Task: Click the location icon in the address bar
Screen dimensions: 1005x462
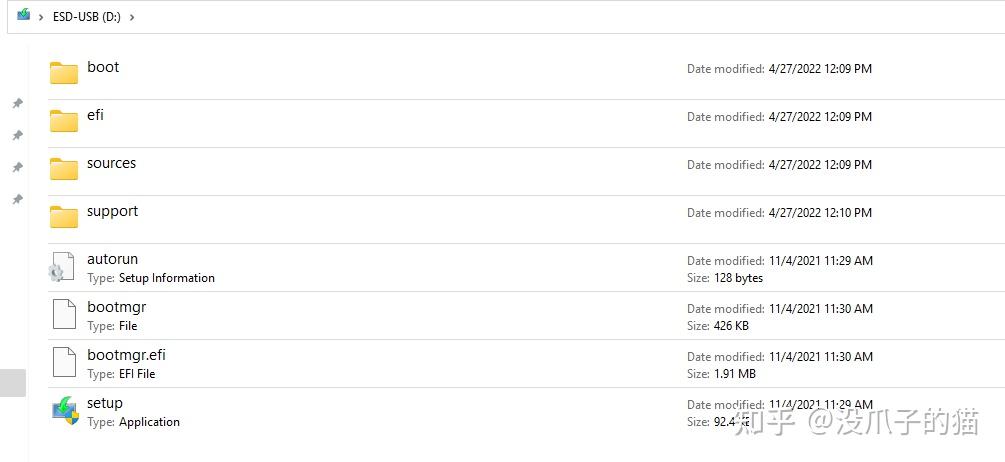Action: [23, 15]
